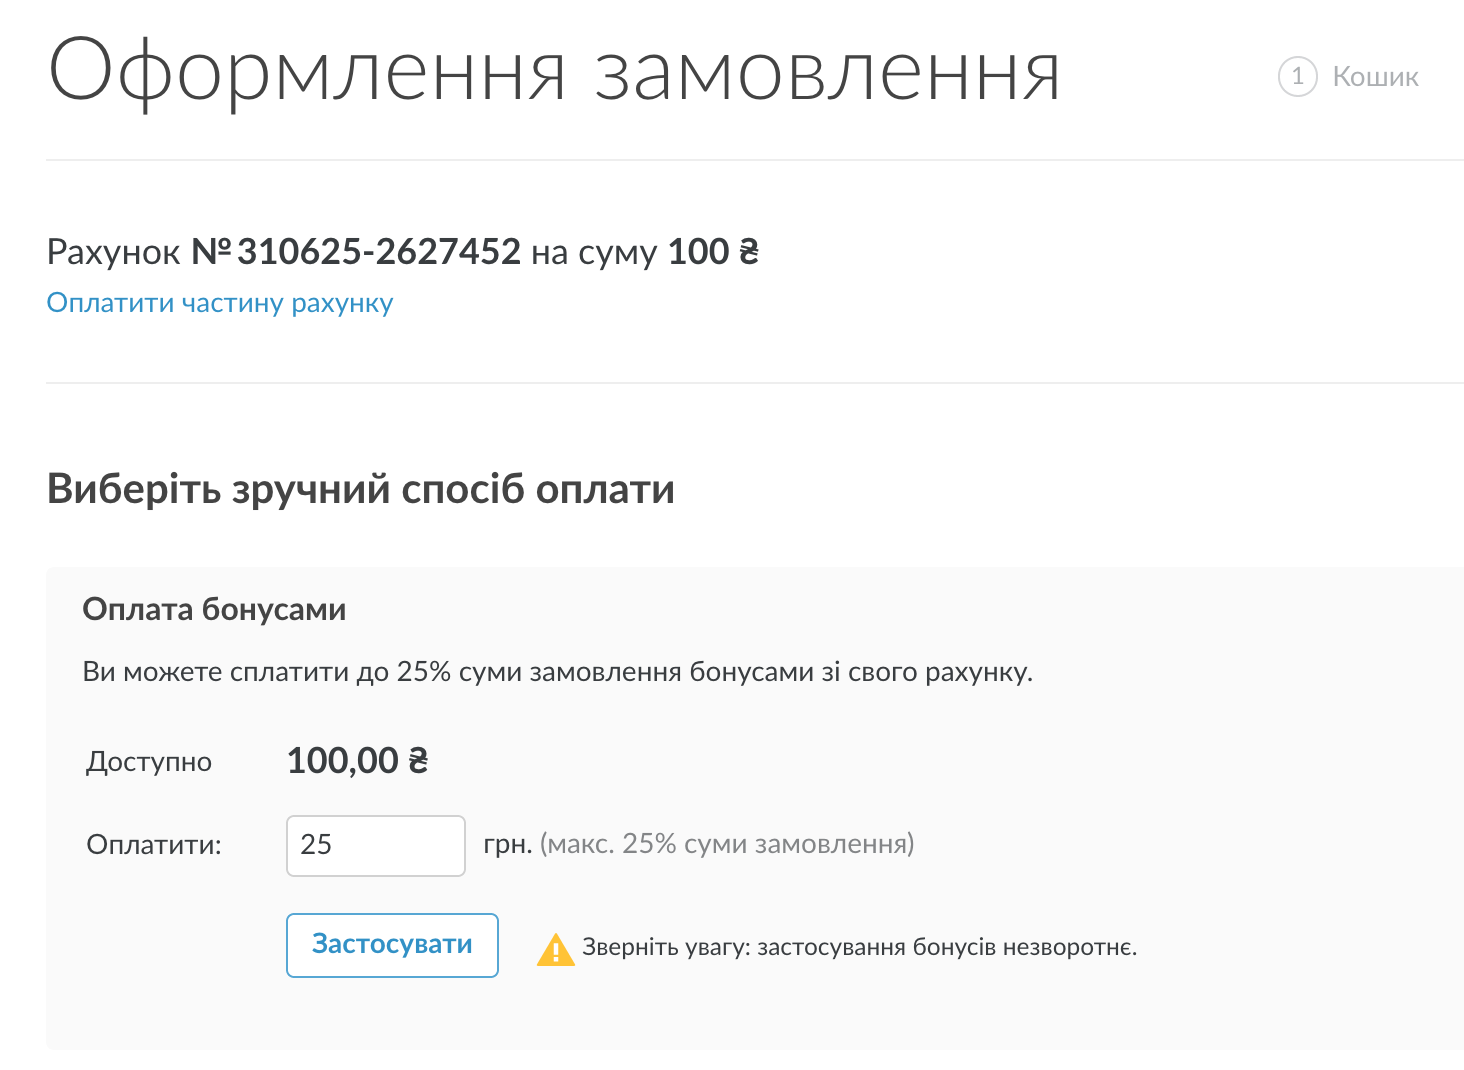Click the irreversible bonus warning text
The image size is (1464, 1070).
[859, 947]
